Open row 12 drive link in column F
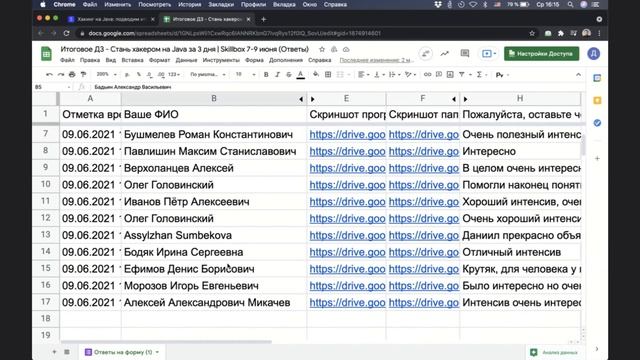Screen dimensions: 640x360 (424, 219)
